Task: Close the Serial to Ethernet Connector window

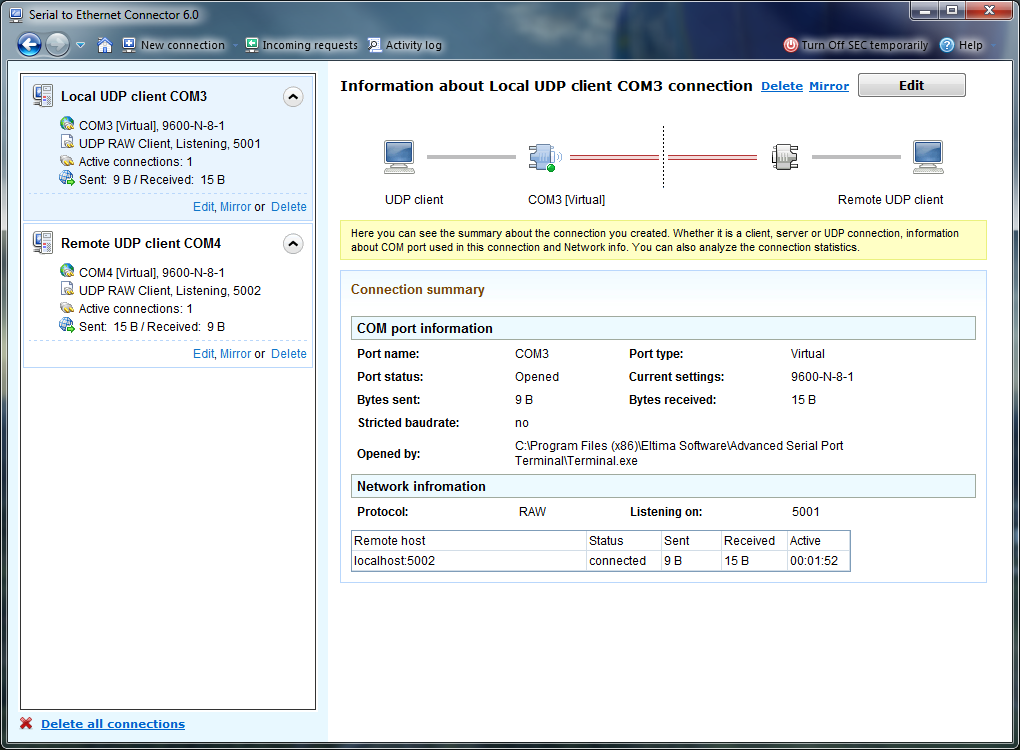Action: pyautogui.click(x=989, y=10)
